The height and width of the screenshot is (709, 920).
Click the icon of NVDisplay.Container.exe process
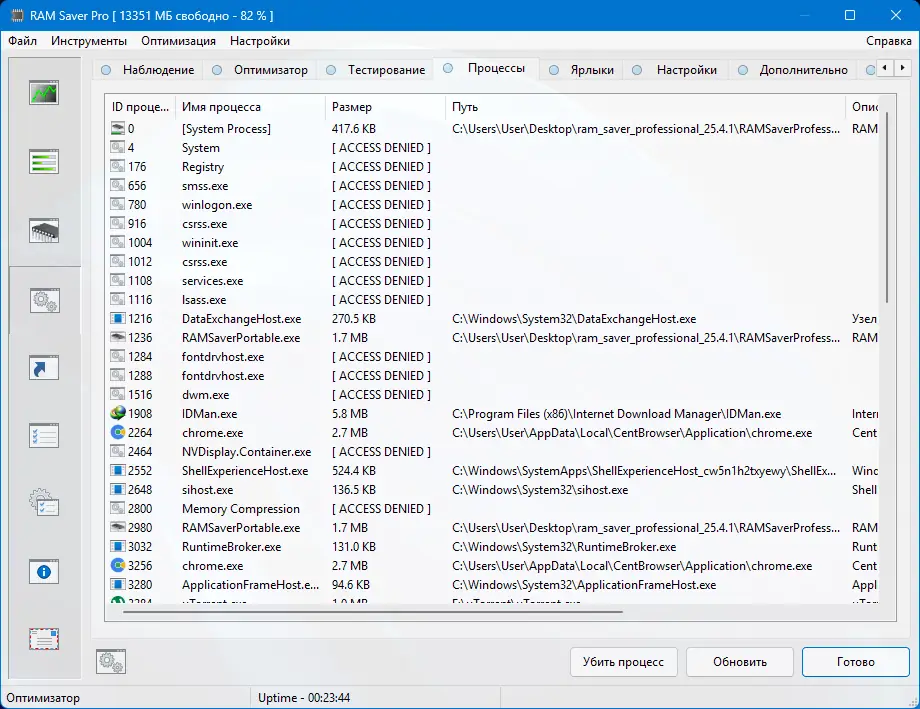pos(118,452)
